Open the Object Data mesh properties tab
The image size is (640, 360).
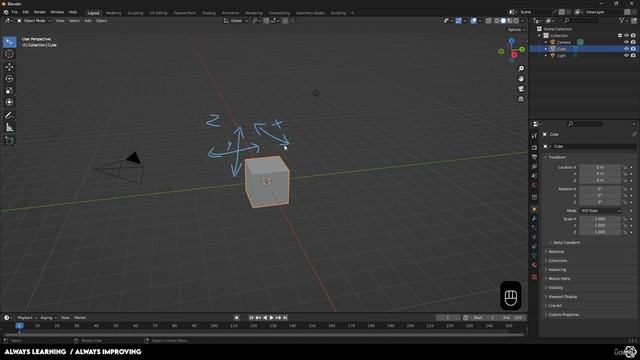tap(534, 256)
